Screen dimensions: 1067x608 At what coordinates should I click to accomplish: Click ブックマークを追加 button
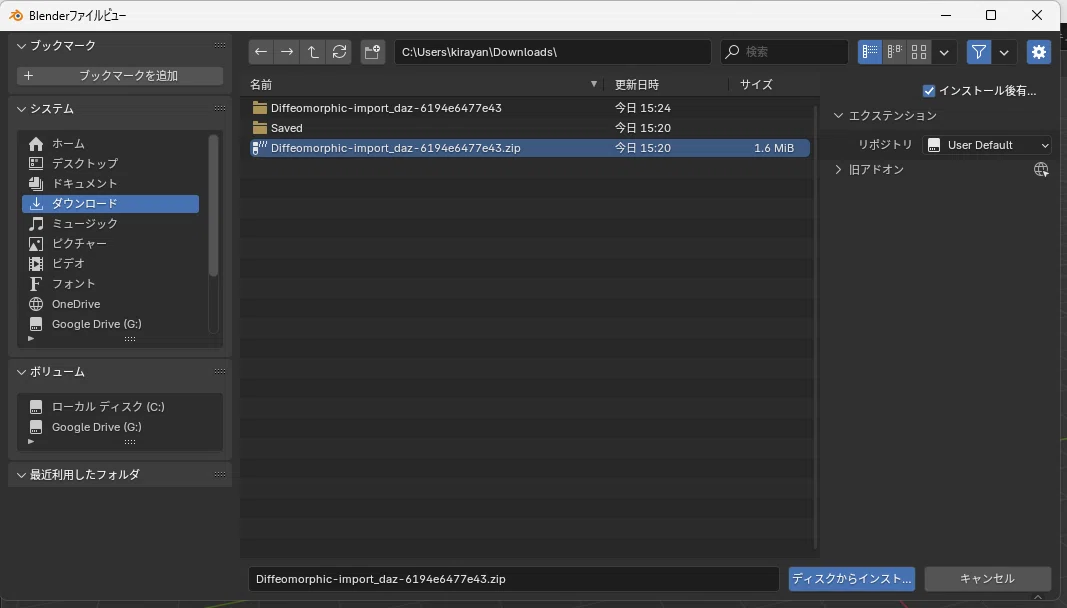pyautogui.click(x=120, y=76)
